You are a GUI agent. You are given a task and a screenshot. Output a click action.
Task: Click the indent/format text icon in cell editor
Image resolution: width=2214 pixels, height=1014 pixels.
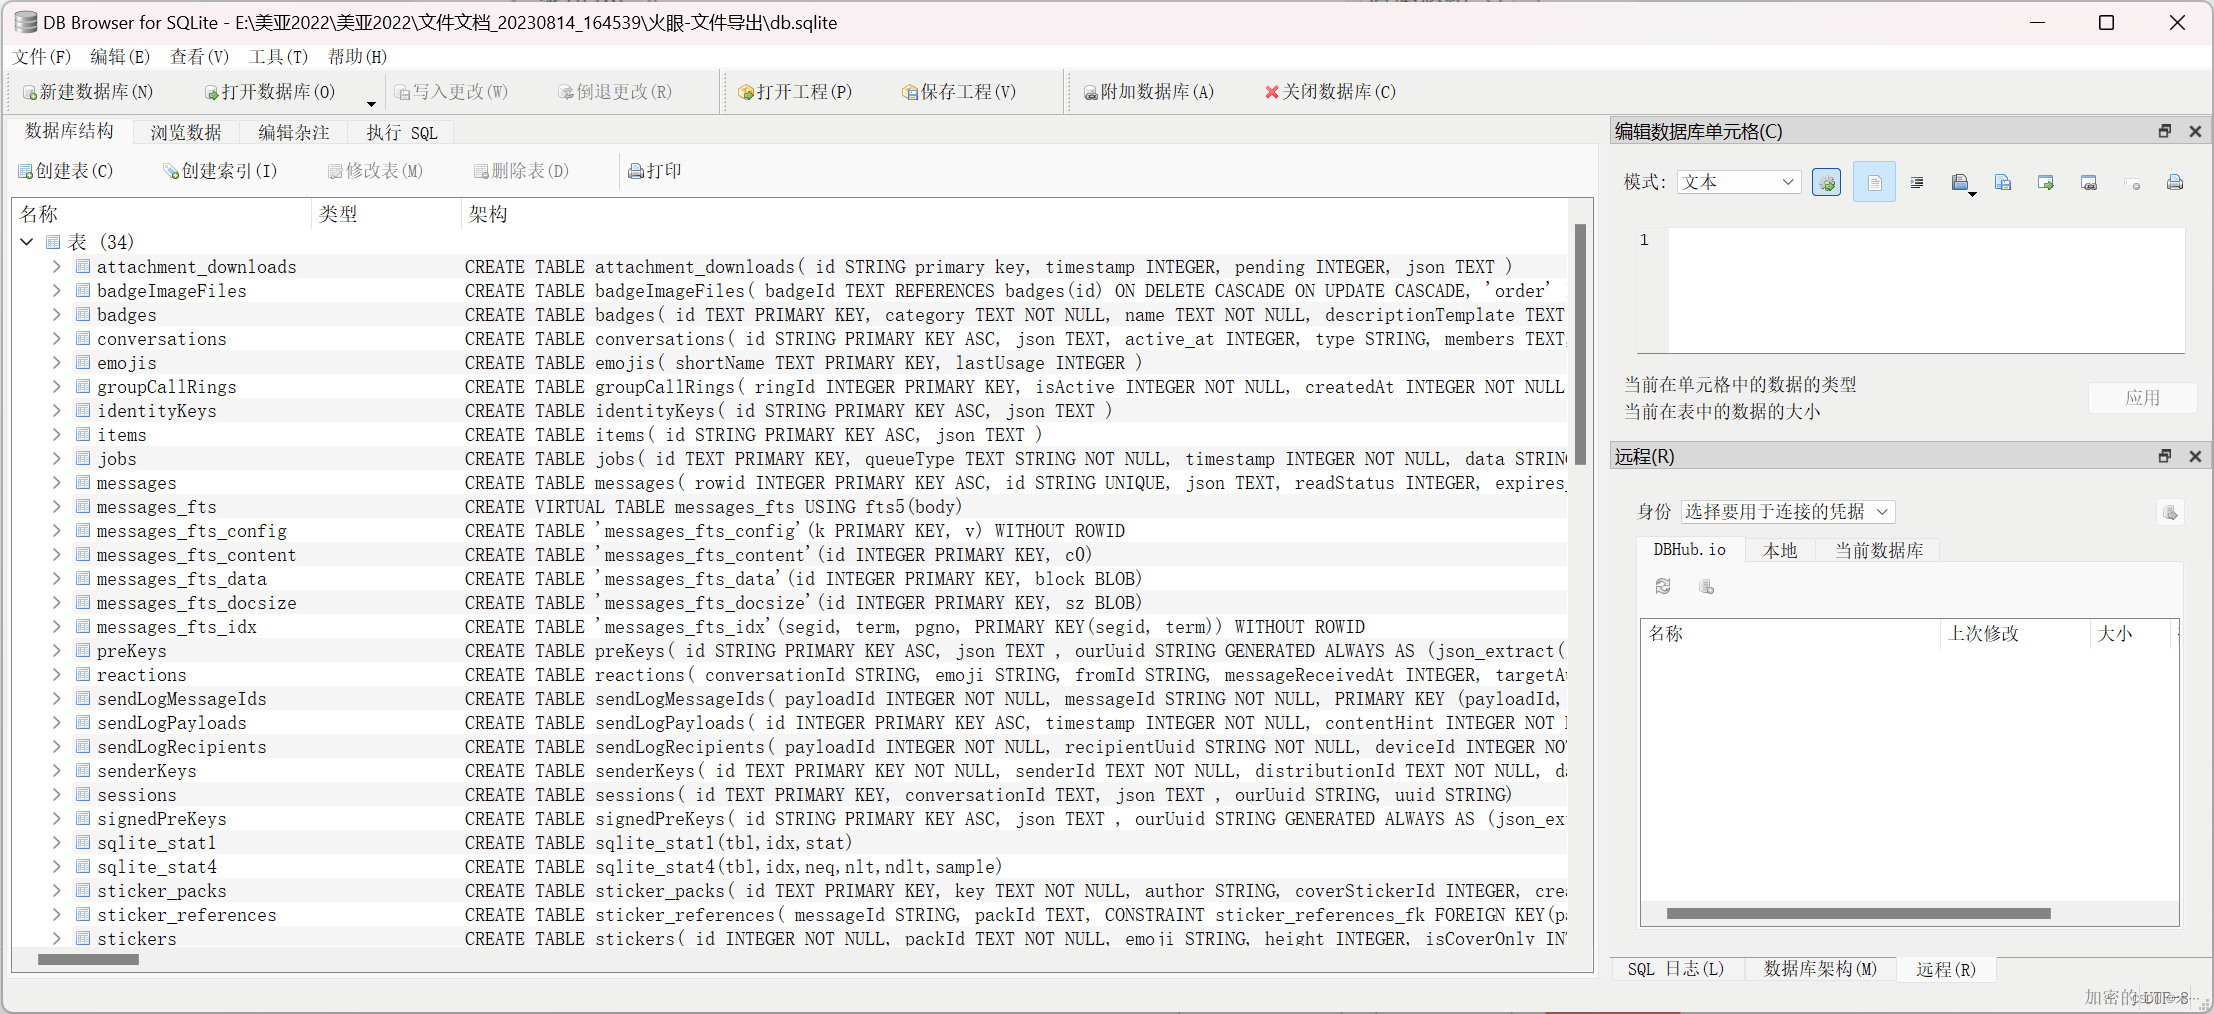pos(1917,183)
